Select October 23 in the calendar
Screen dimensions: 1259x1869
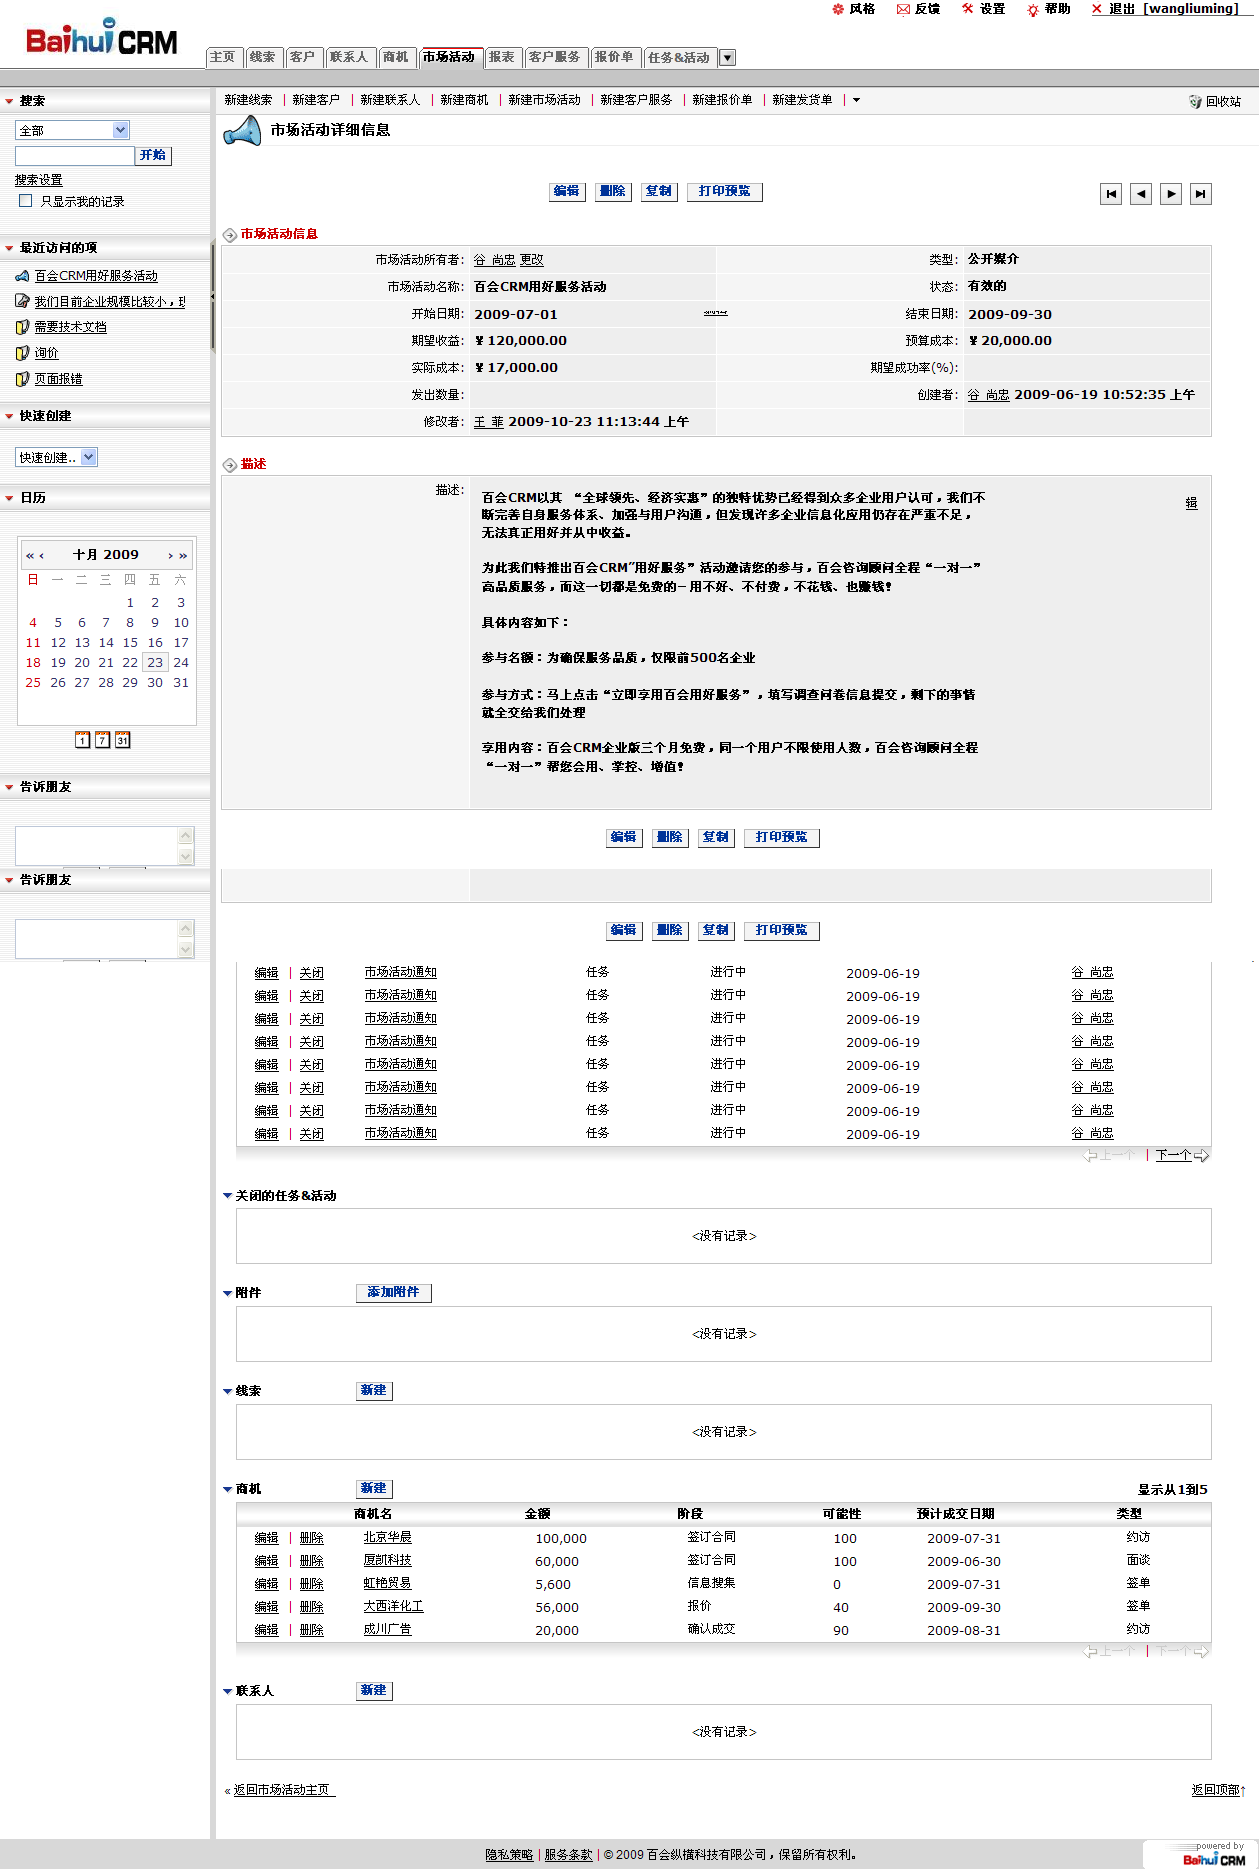pos(155,663)
